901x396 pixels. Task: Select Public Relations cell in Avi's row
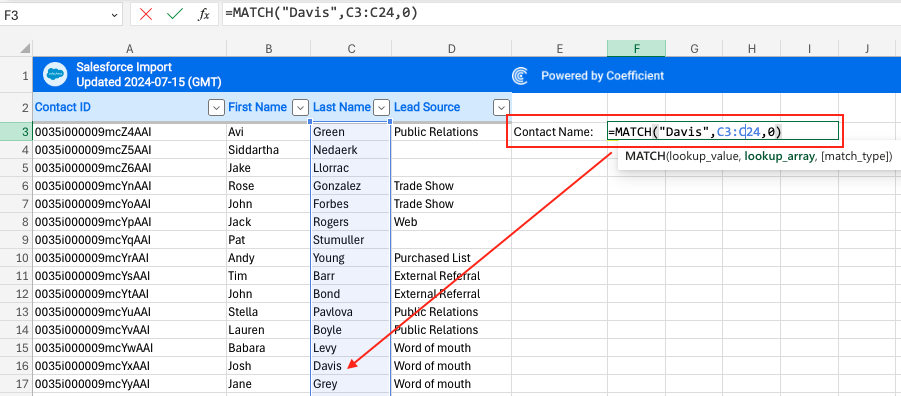coord(451,132)
